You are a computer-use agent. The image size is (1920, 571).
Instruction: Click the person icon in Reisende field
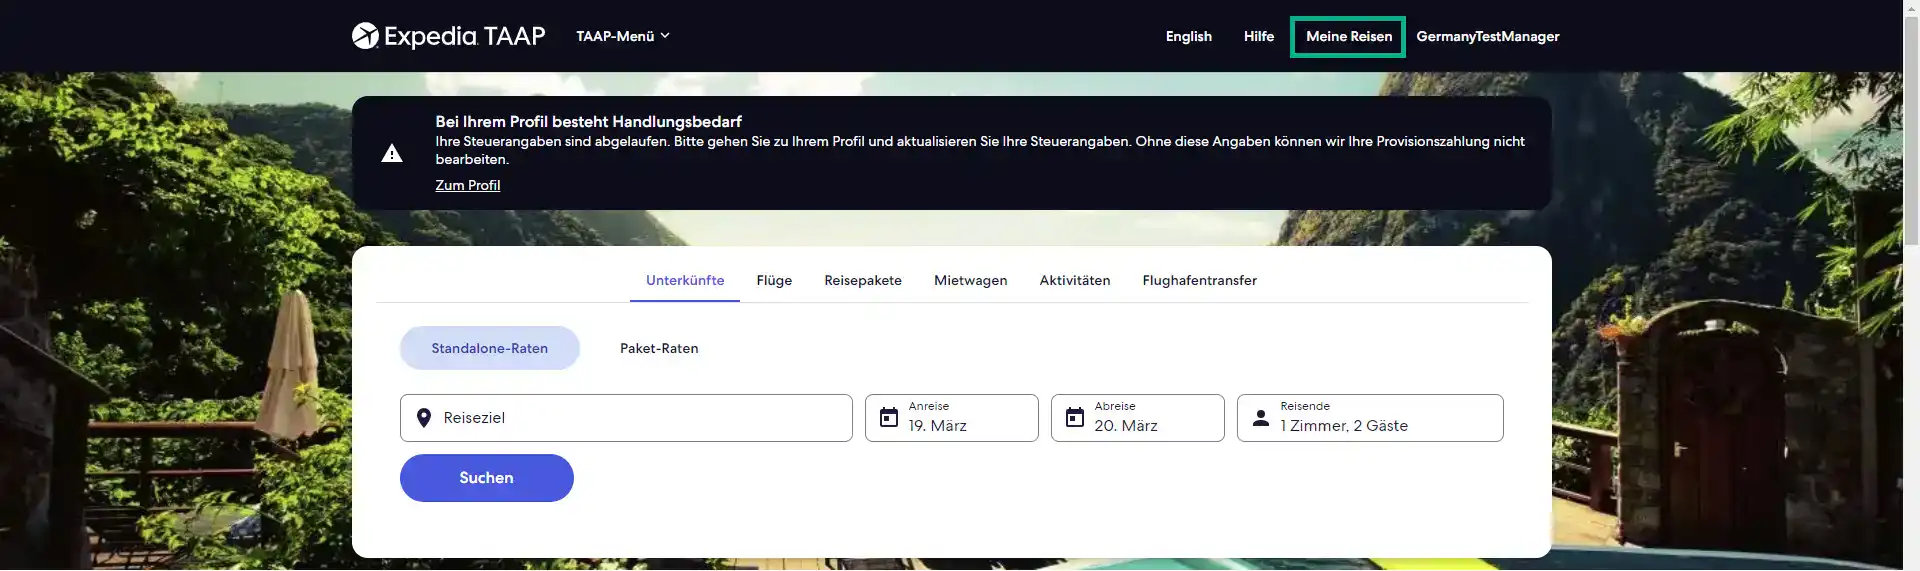tap(1261, 417)
